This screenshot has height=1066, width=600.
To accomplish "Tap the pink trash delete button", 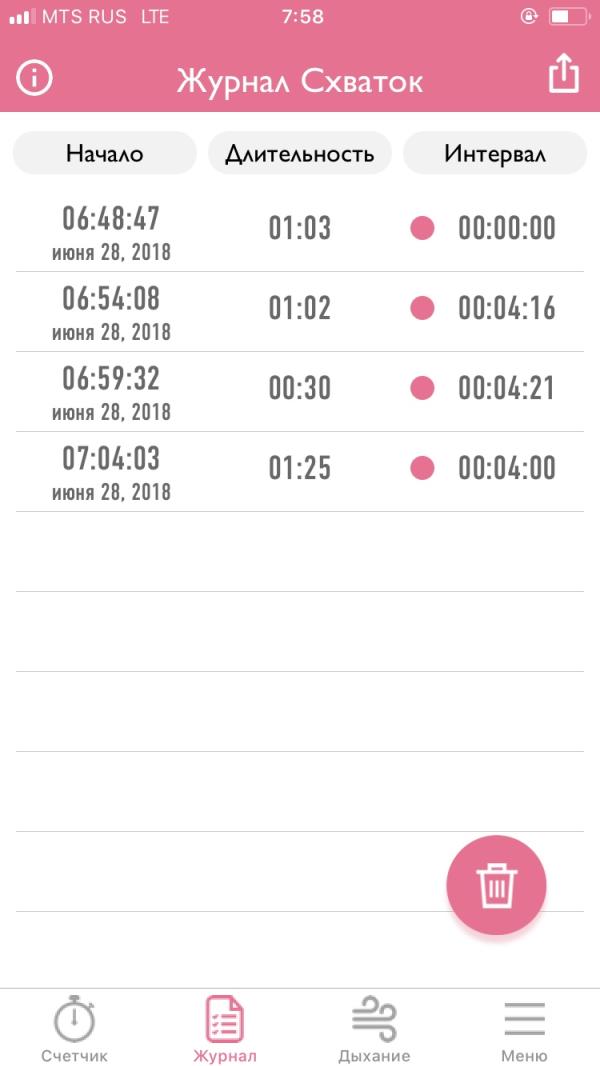I will click(x=497, y=885).
